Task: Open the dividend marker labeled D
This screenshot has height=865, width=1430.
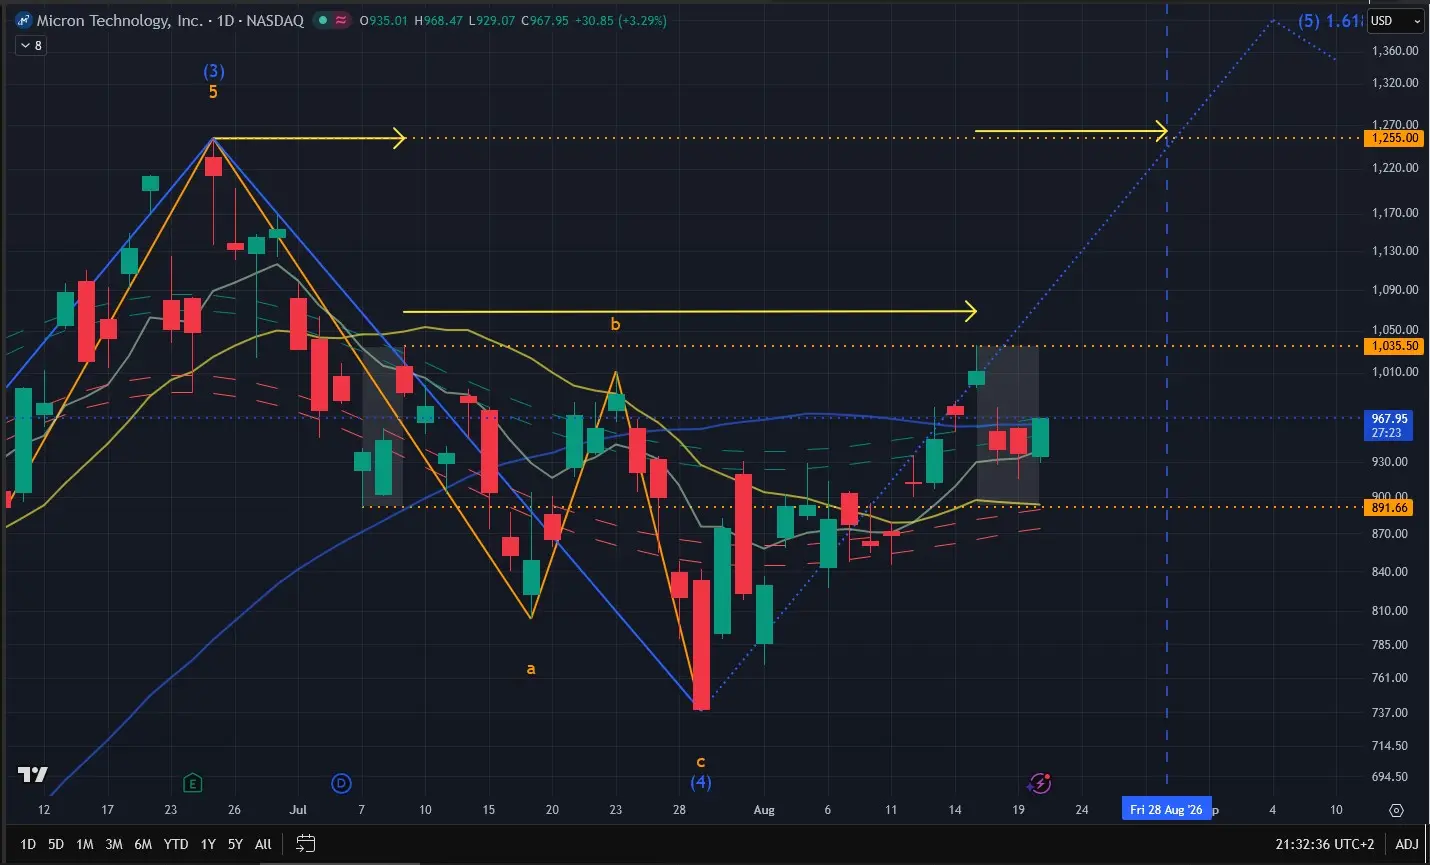Action: [341, 783]
